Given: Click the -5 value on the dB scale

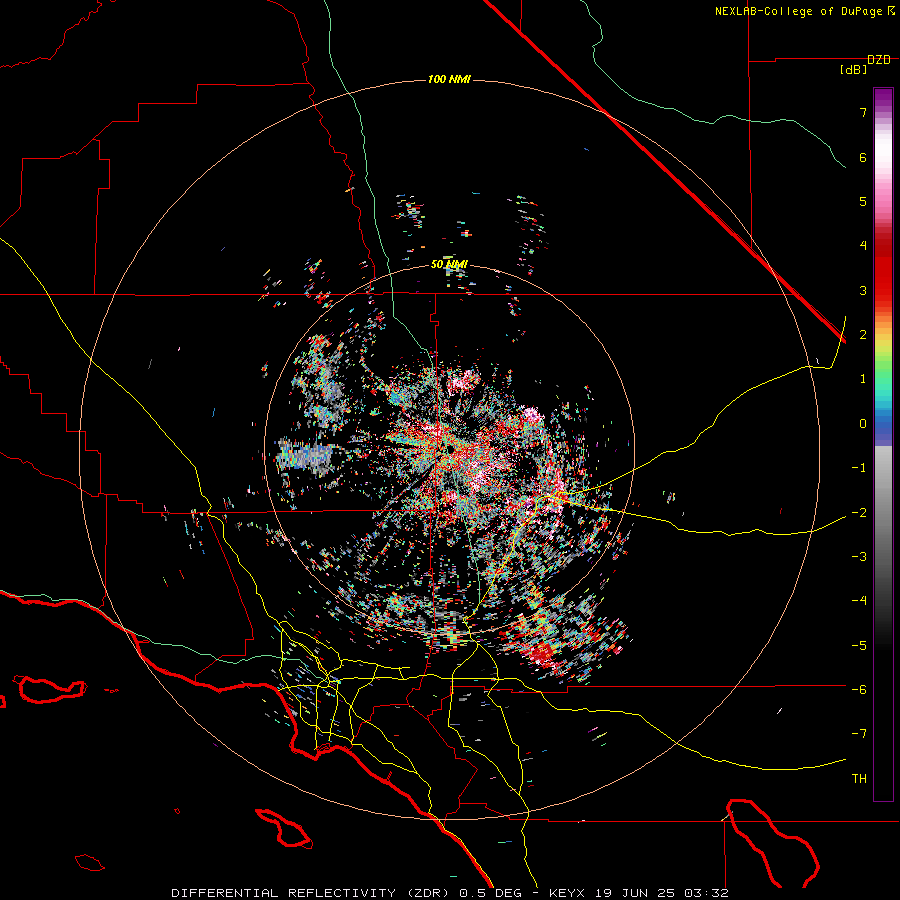Looking at the screenshot, I should (x=859, y=646).
